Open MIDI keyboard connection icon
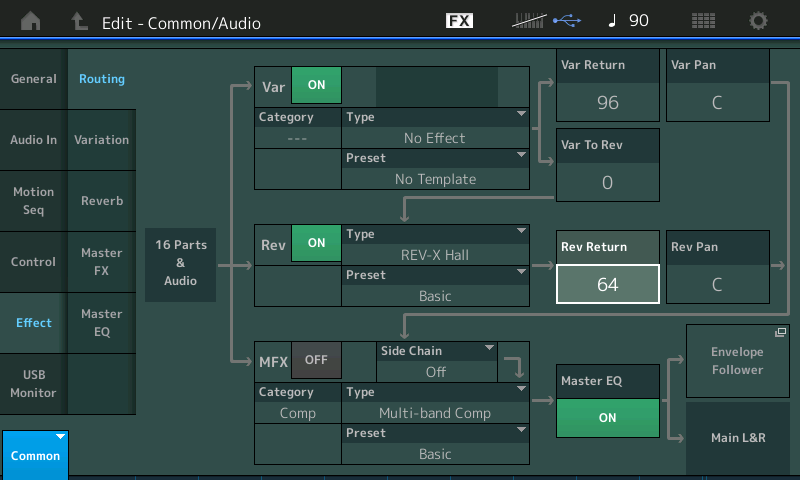 pos(529,21)
